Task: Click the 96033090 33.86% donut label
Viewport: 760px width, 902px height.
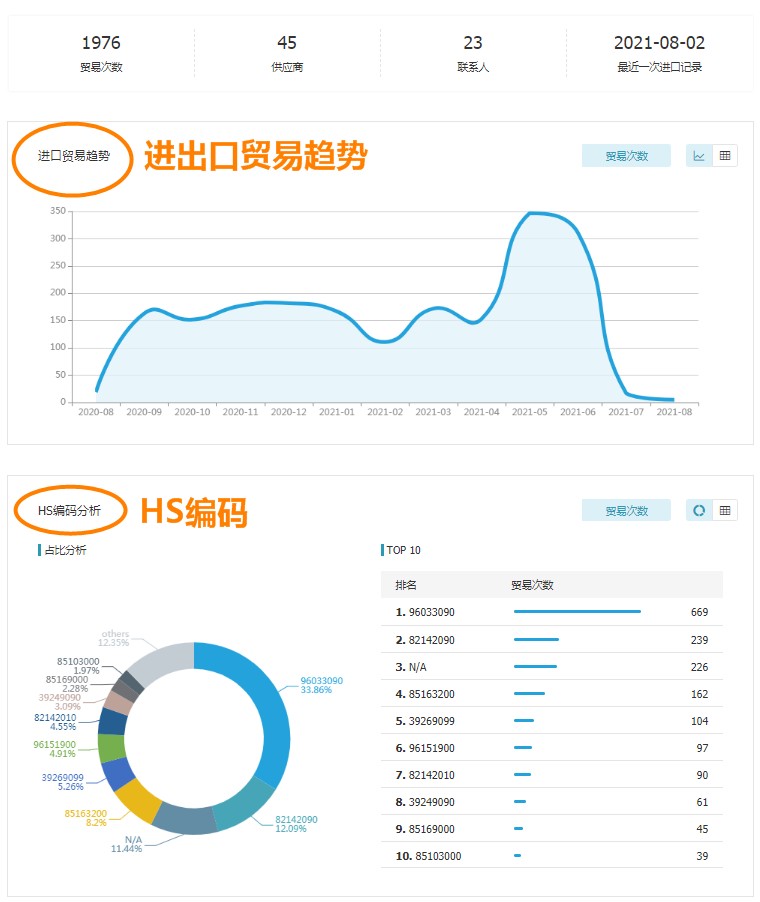Action: coord(321,685)
